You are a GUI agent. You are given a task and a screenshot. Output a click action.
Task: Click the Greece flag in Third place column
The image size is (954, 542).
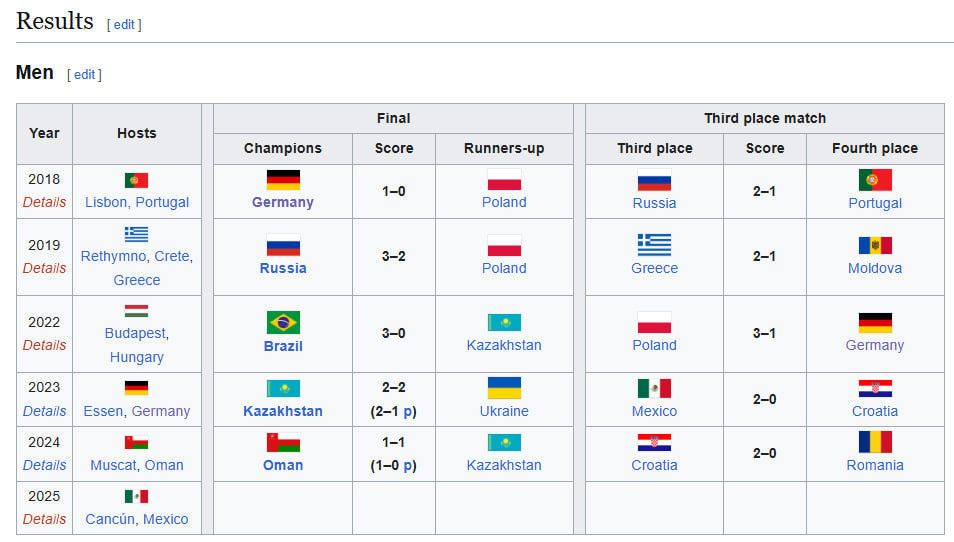(654, 245)
